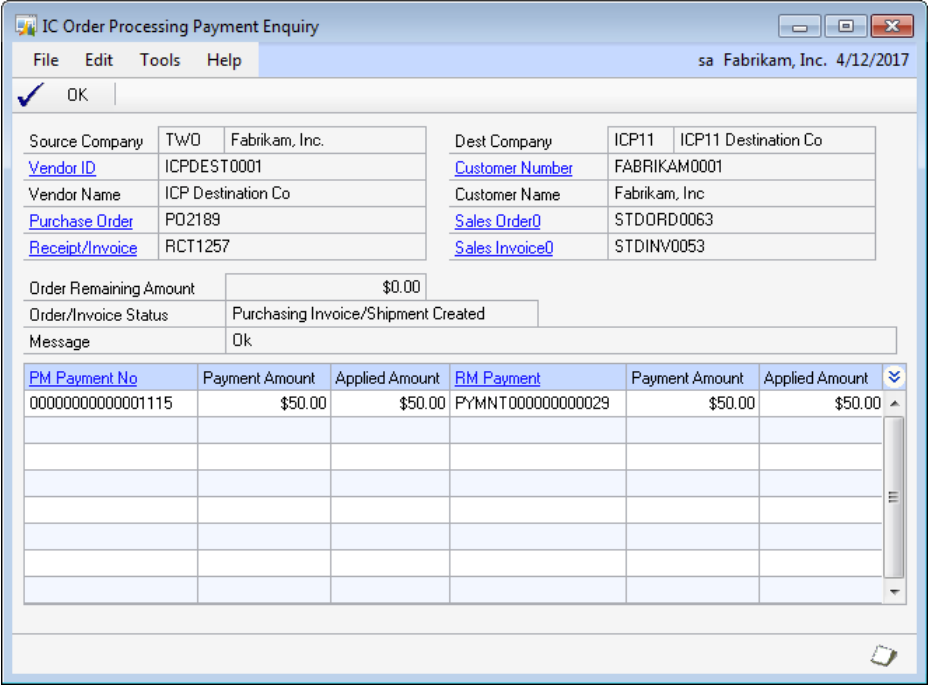Open the File menu
This screenshot has width=928, height=686.
46,60
